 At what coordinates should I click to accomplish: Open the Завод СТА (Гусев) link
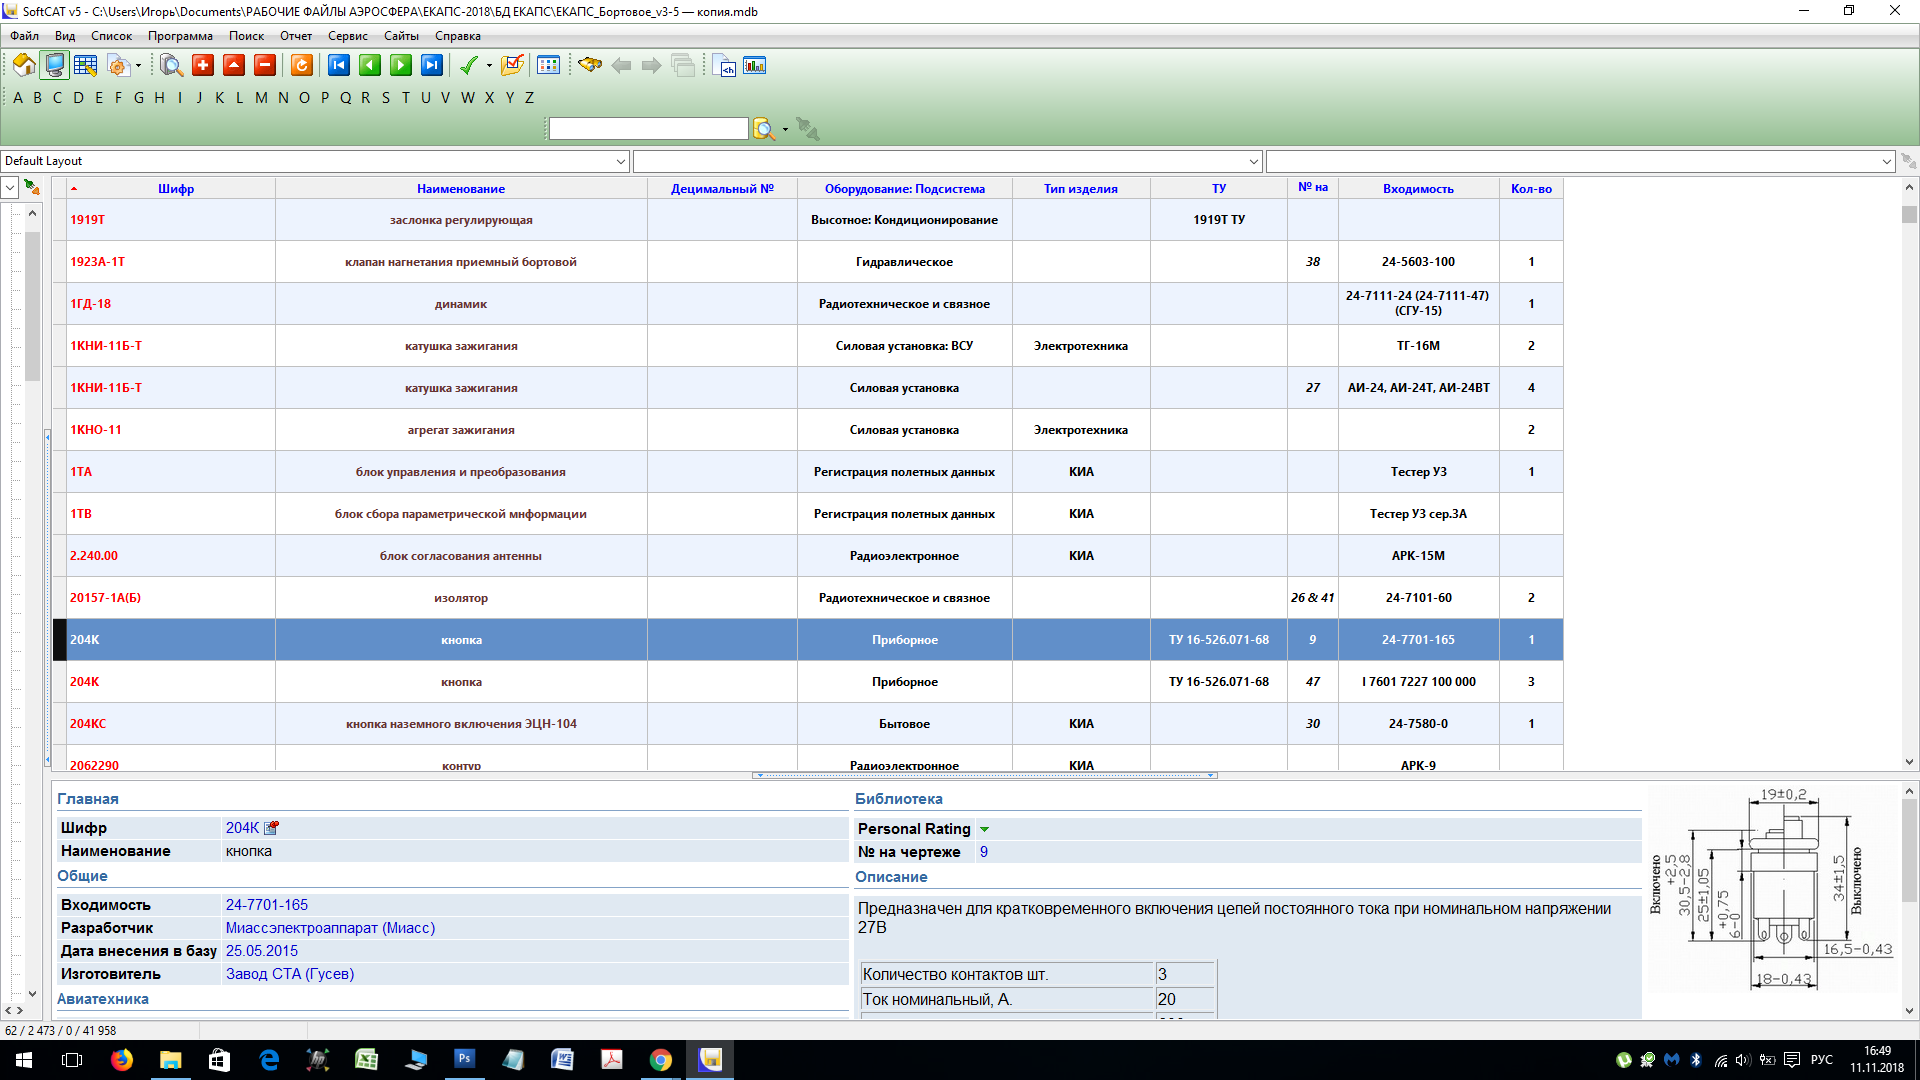pos(290,974)
